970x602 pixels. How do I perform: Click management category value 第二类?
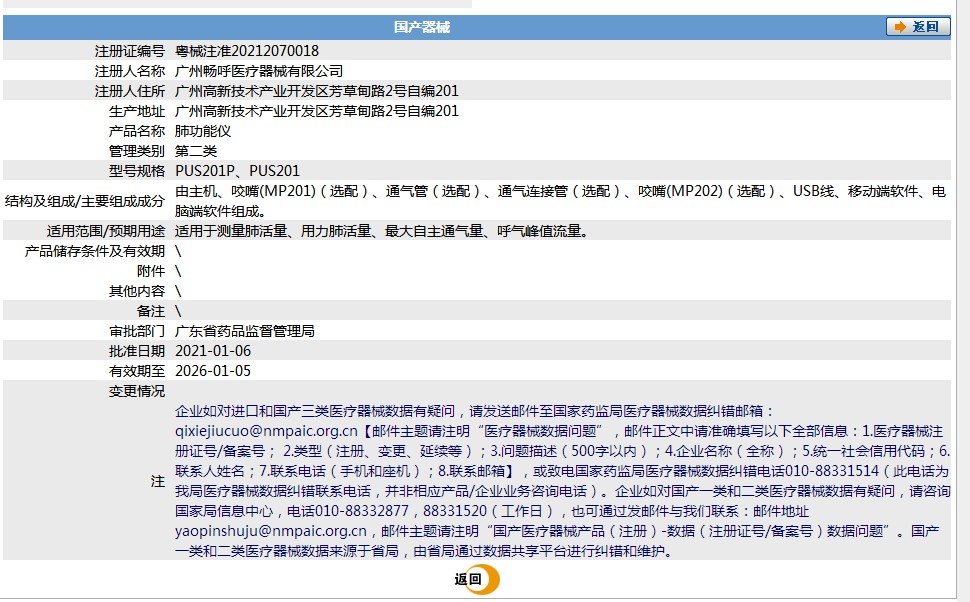tap(196, 151)
